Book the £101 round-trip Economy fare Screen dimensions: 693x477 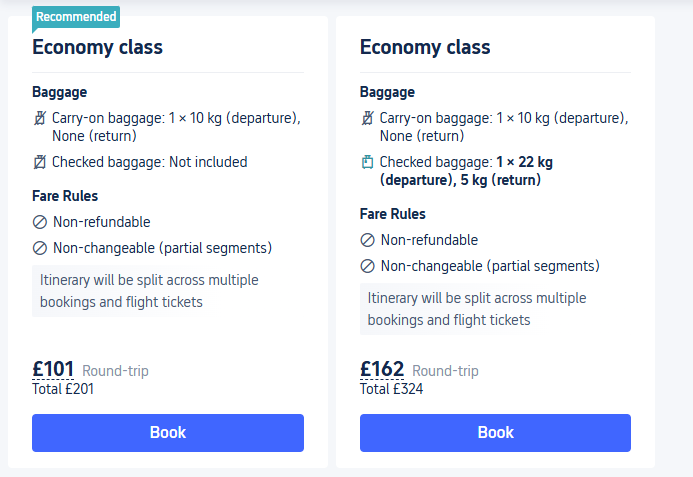(x=168, y=433)
